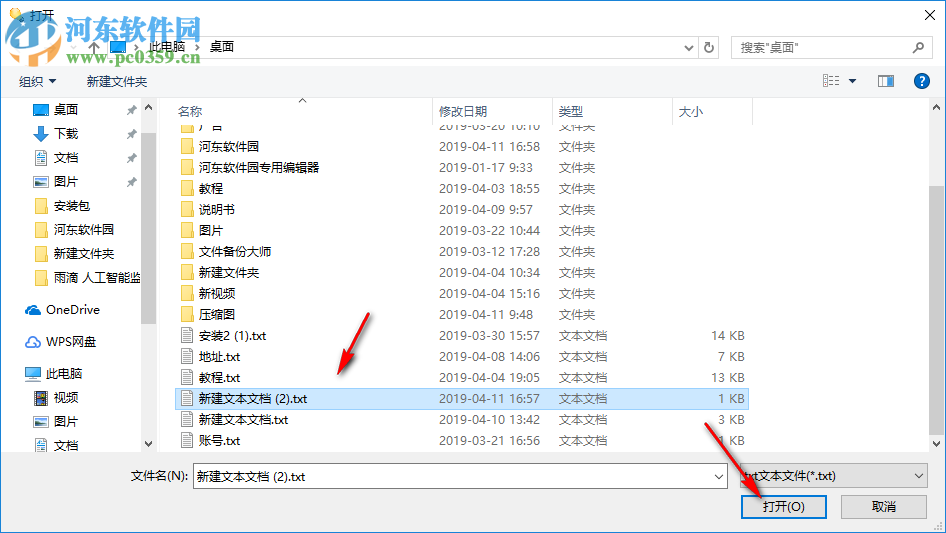Screen dimensions: 946x533
Task: Click text file icon of 账号.txt
Action: tap(187, 441)
